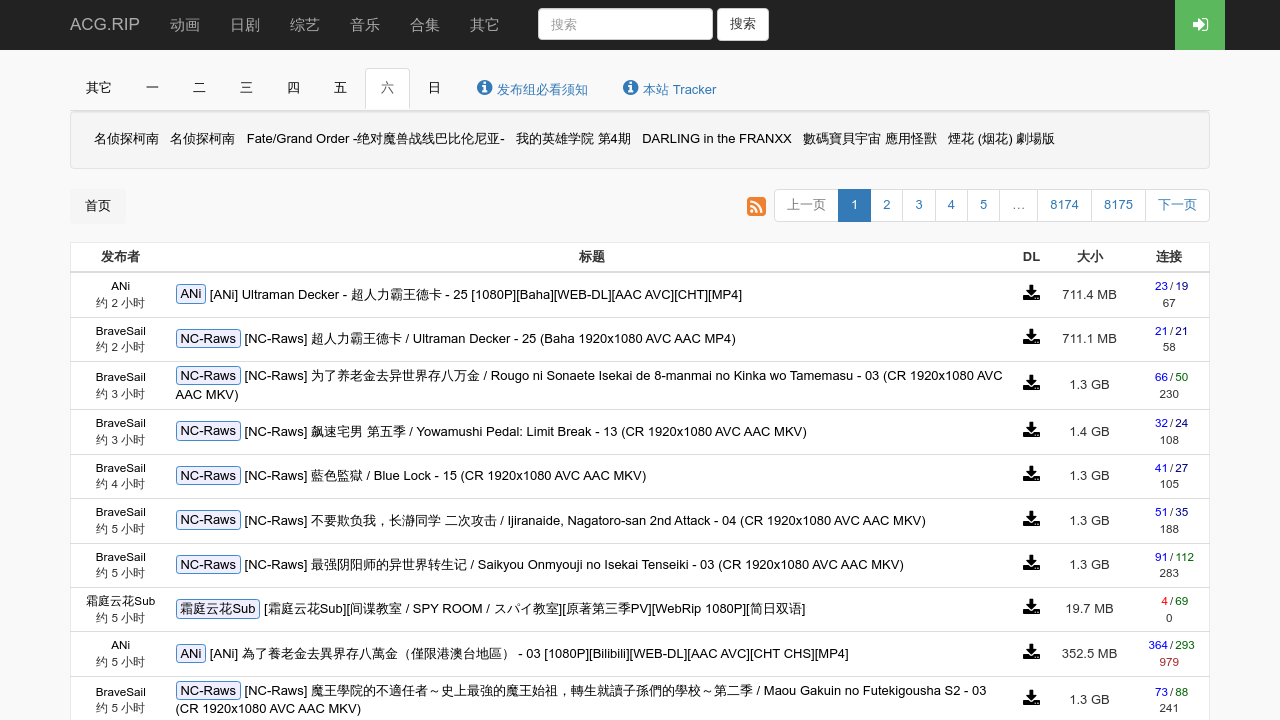
Task: Go to page 5
Action: pos(984,205)
